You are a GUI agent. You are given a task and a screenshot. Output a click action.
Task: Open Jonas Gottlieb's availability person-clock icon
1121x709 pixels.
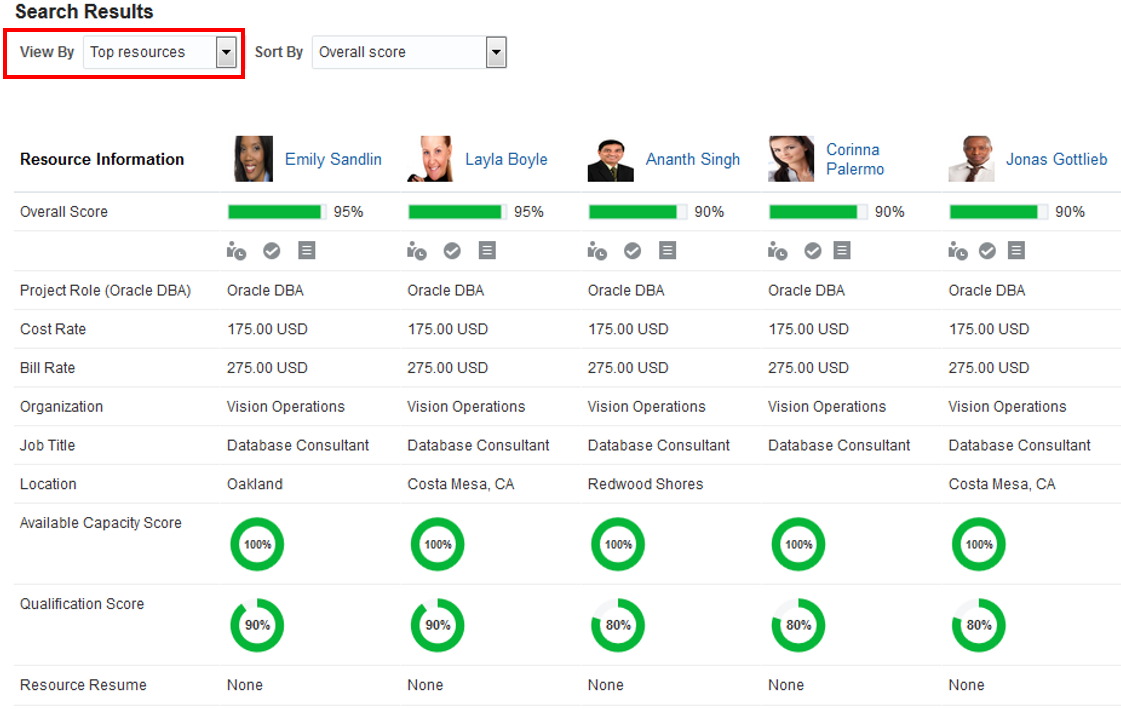(957, 251)
